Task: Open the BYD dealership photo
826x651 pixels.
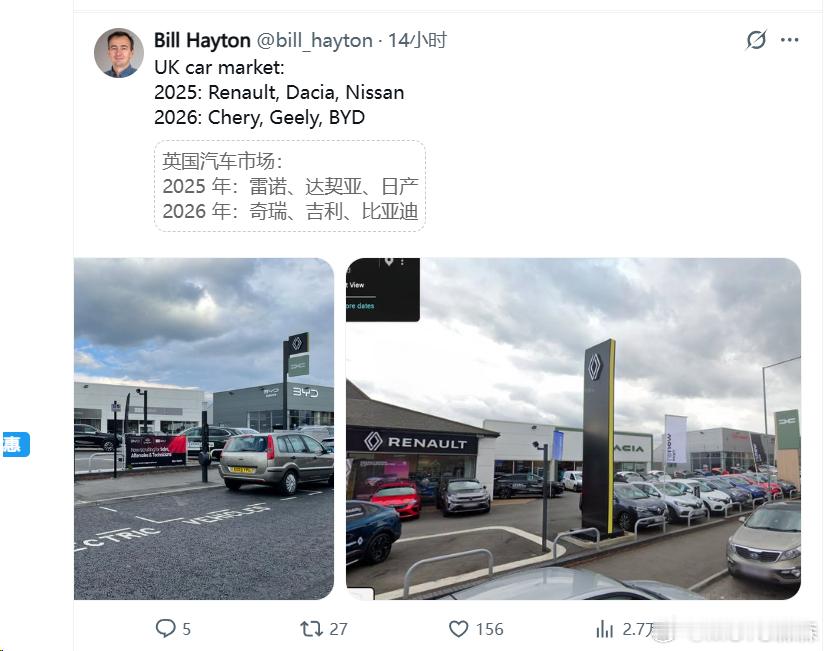Action: click(x=204, y=428)
